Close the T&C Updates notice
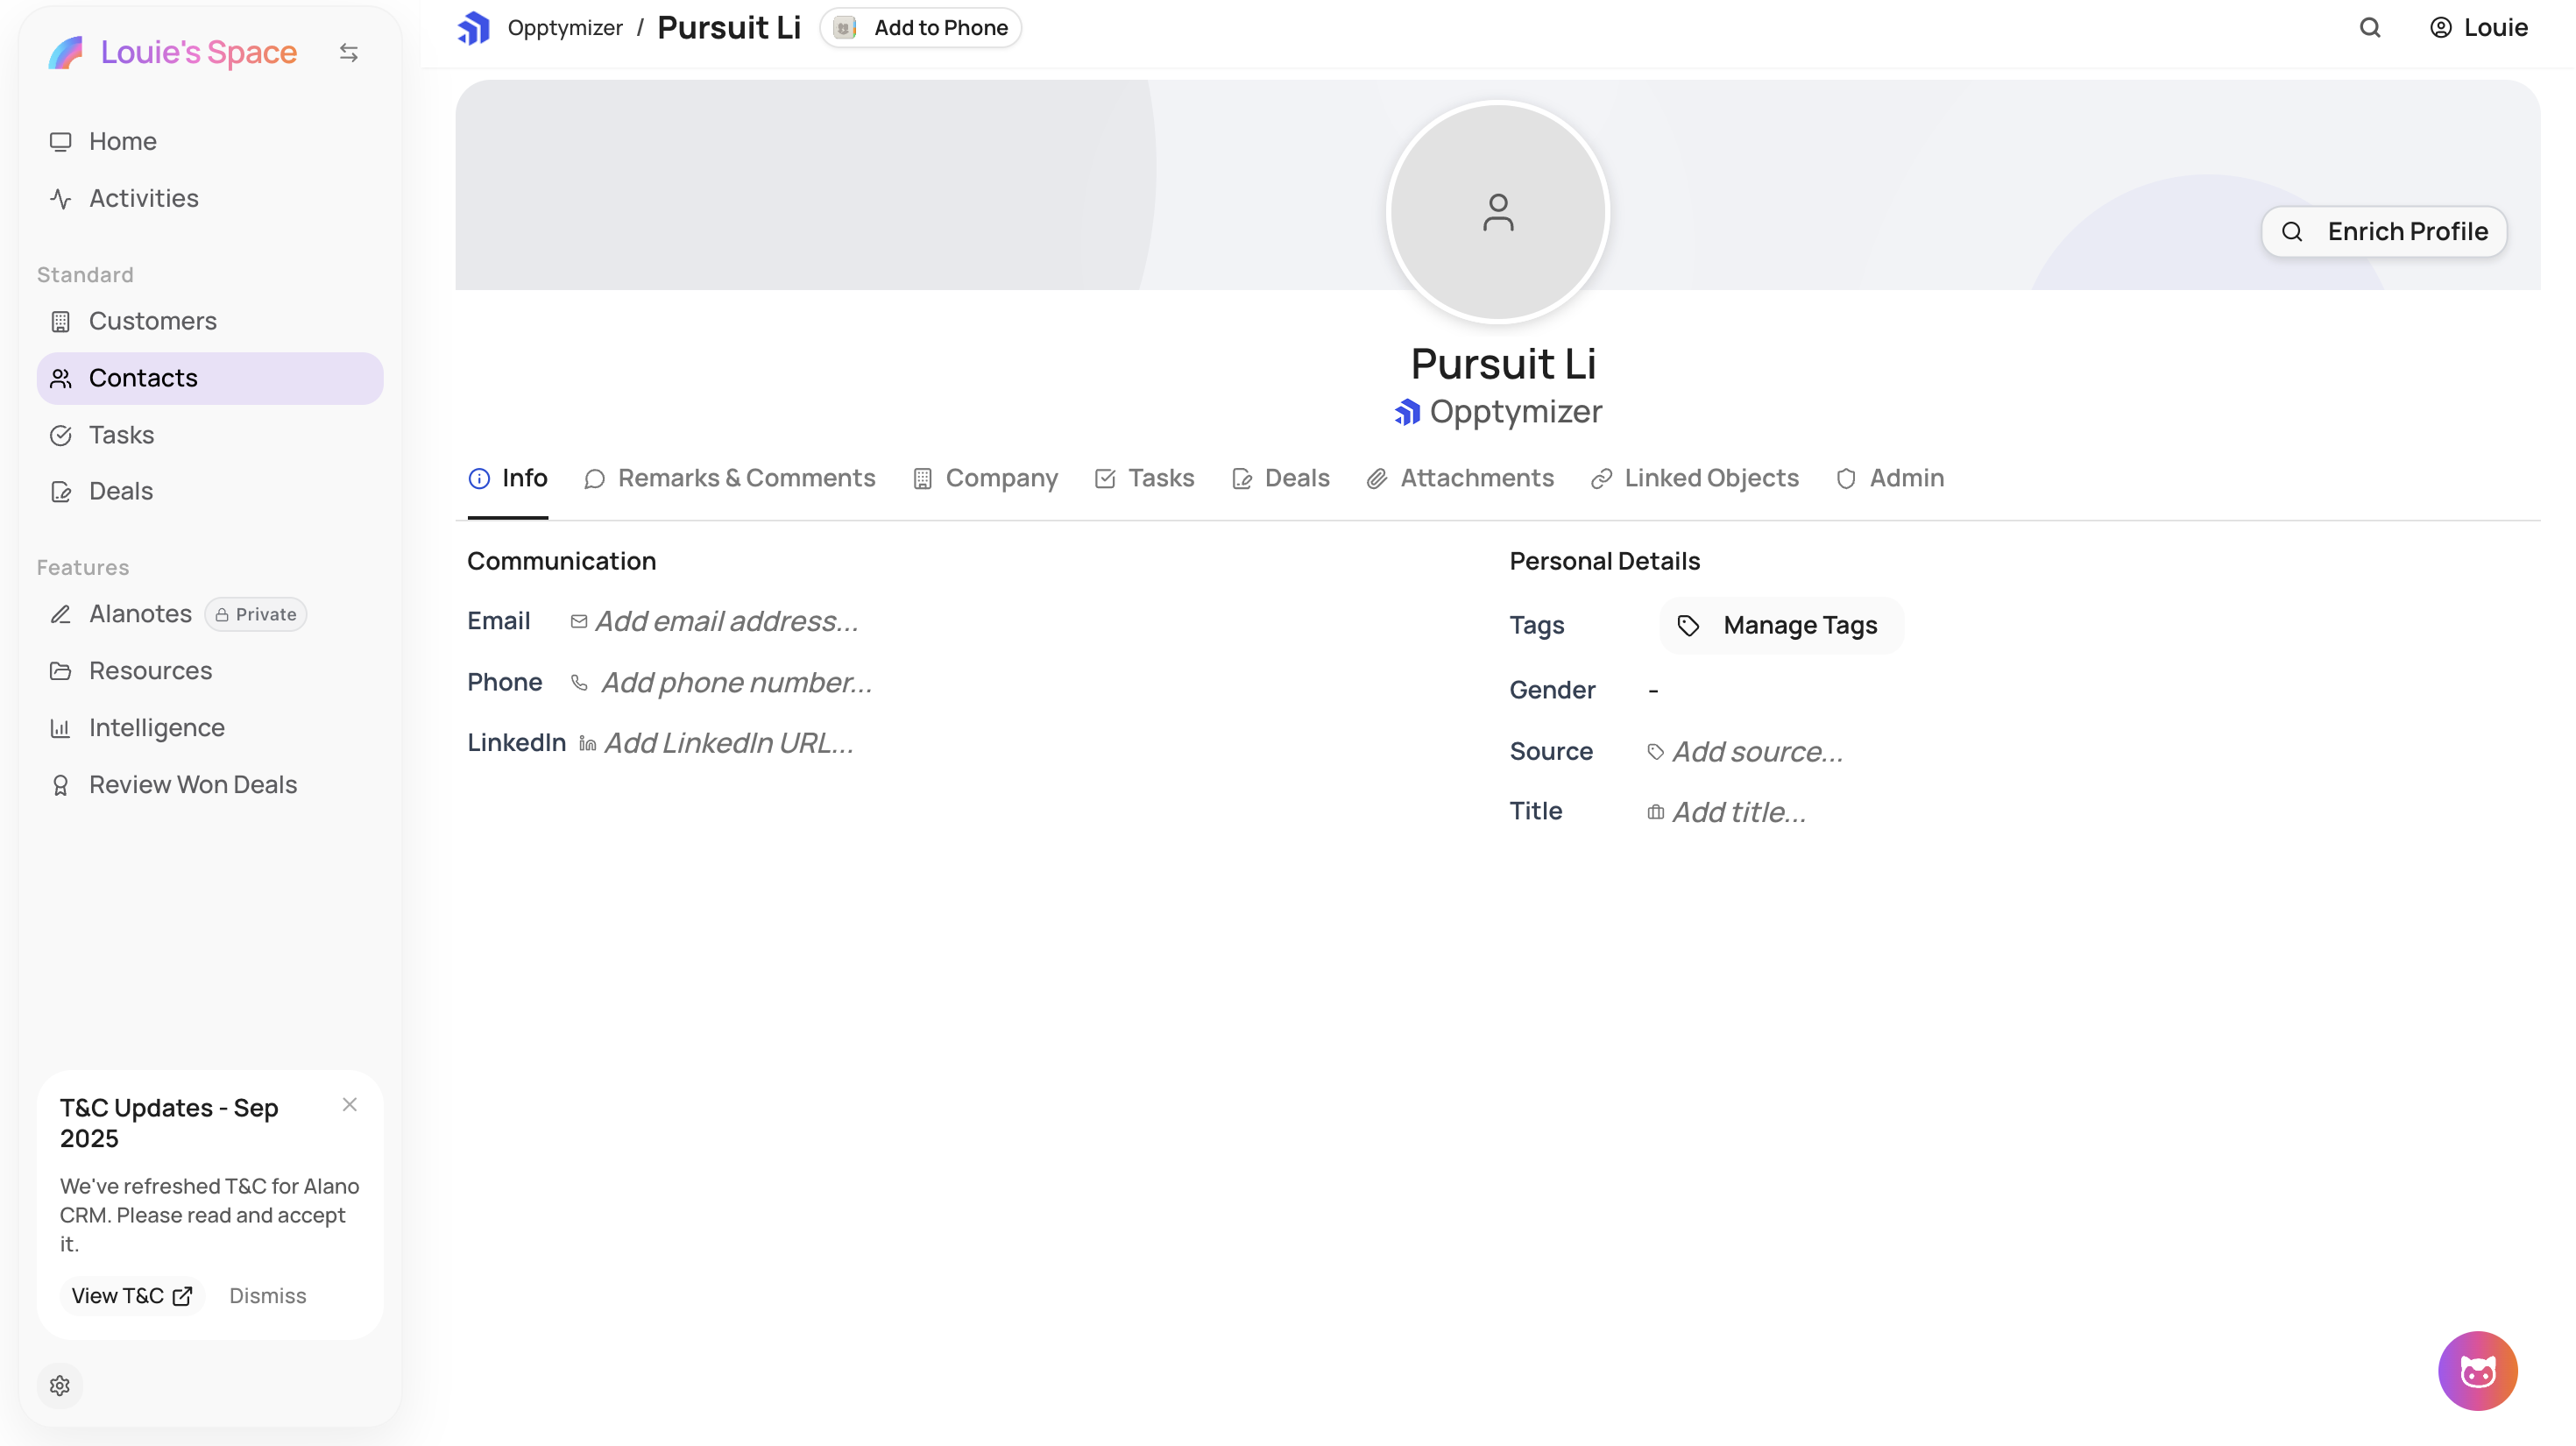This screenshot has width=2576, height=1446. pos(349,1104)
